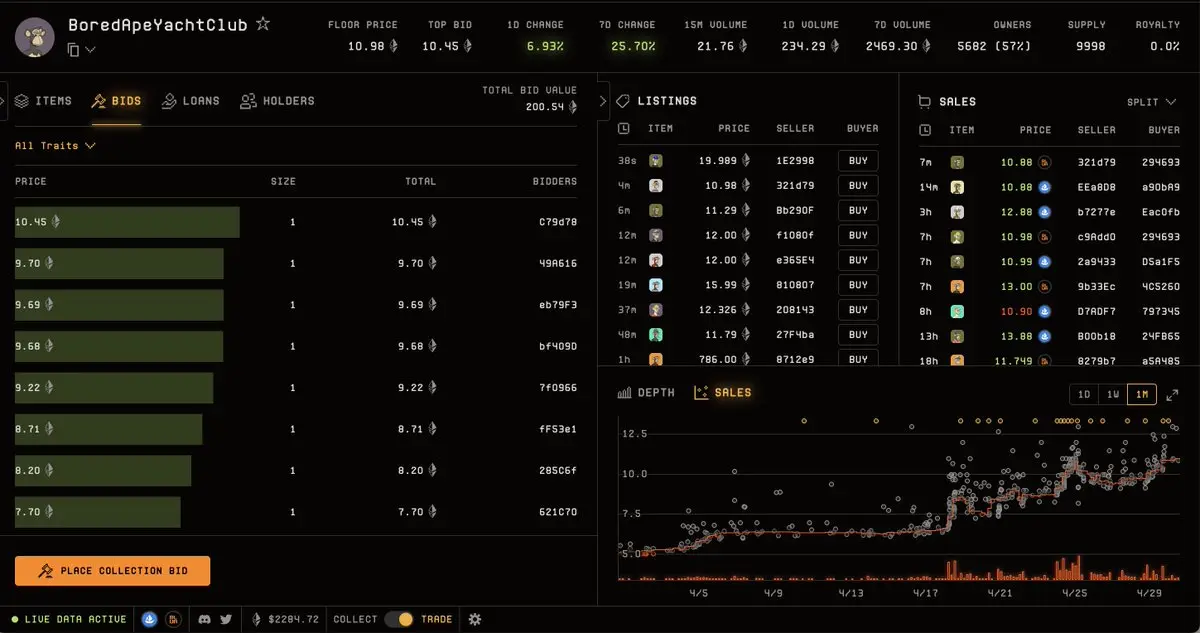Click the clock icon in Listings header

[x=624, y=129]
